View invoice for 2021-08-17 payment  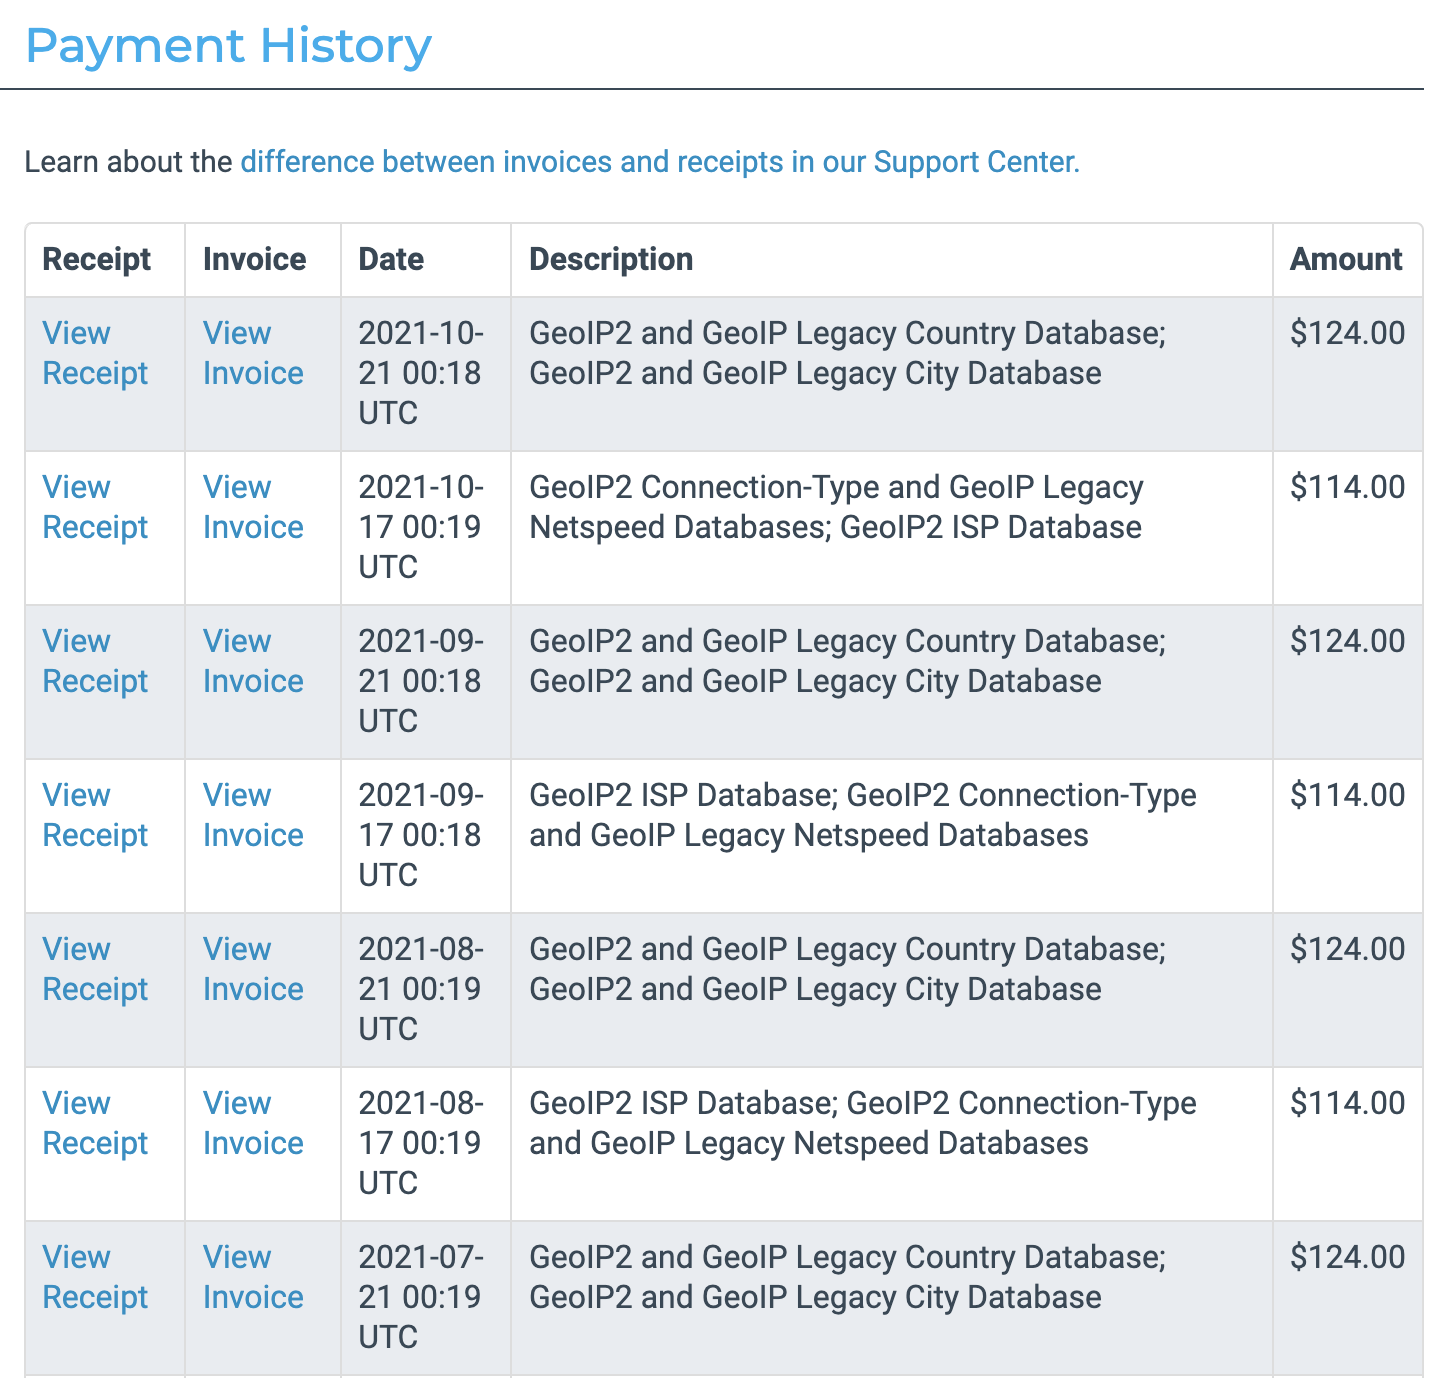point(253,1123)
